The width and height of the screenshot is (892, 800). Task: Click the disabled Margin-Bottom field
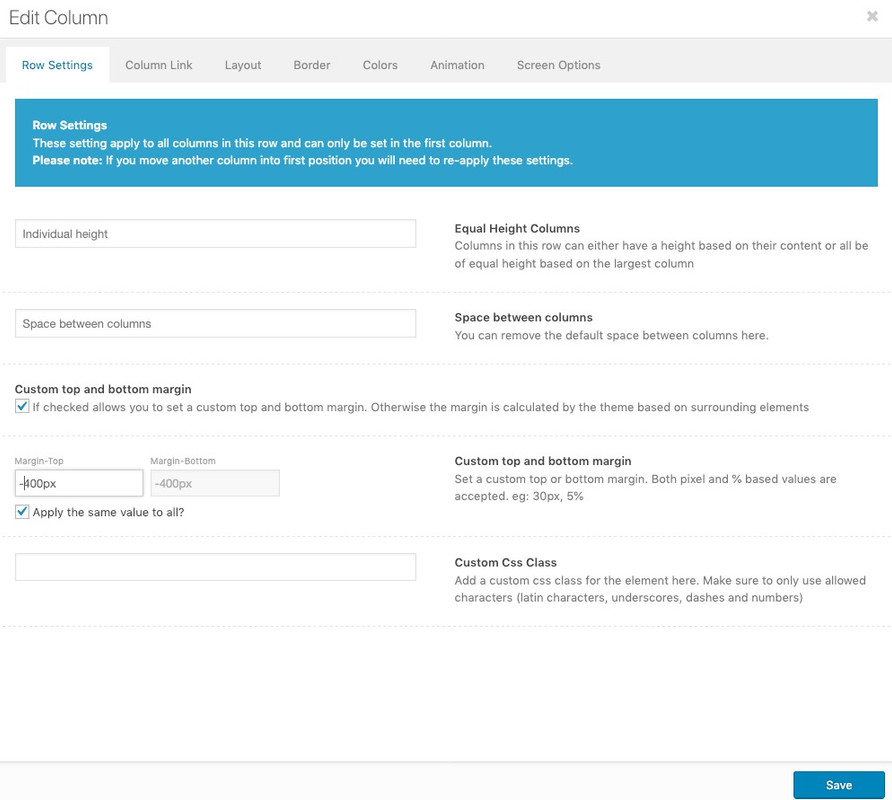pyautogui.click(x=215, y=483)
